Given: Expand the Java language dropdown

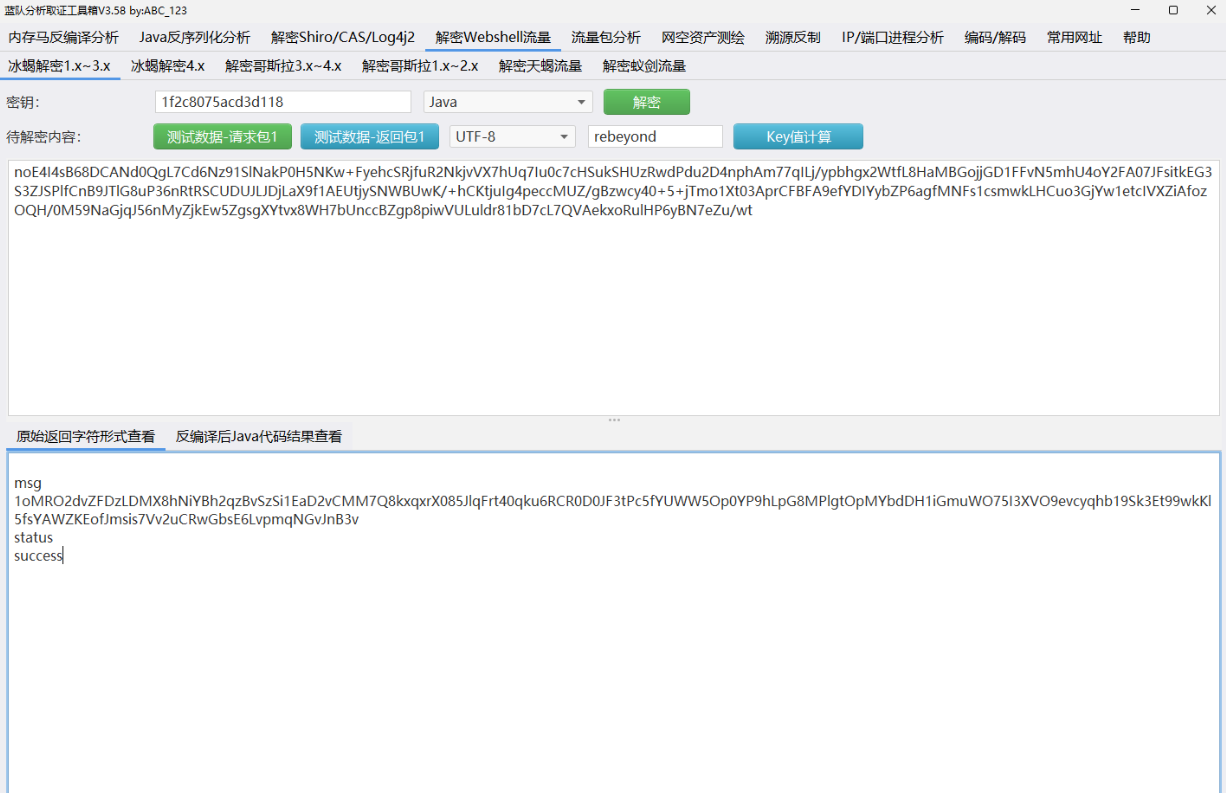Looking at the screenshot, I should (x=508, y=102).
